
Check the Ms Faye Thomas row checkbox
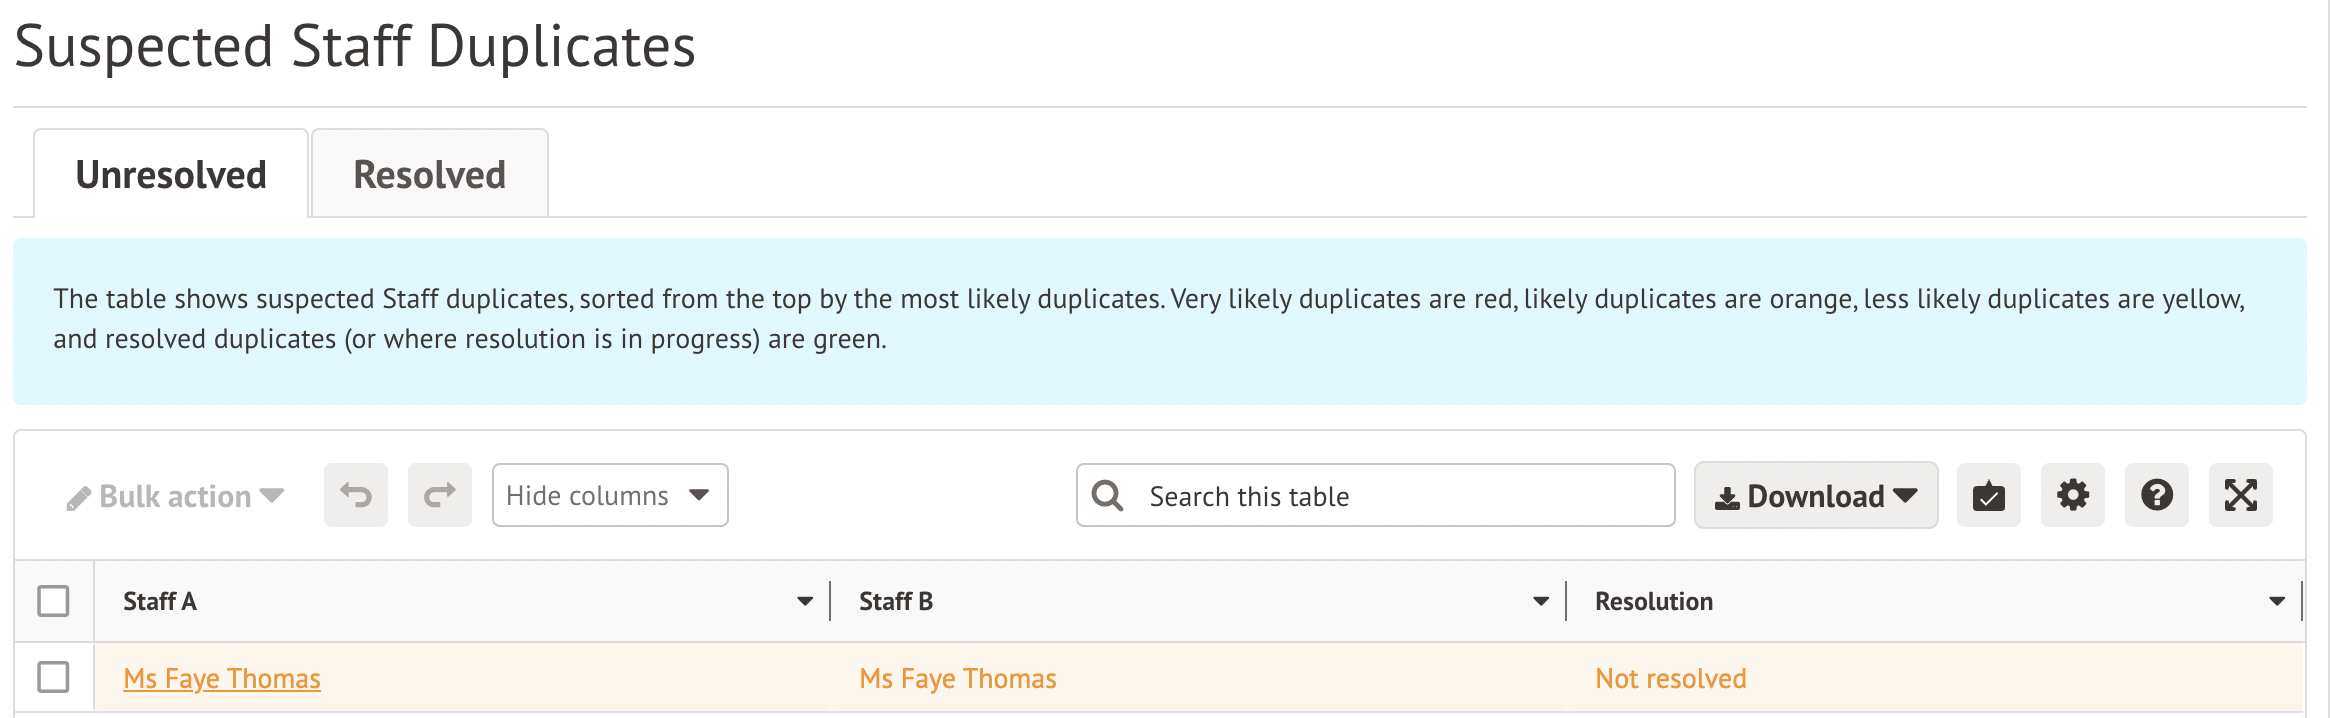(x=53, y=677)
